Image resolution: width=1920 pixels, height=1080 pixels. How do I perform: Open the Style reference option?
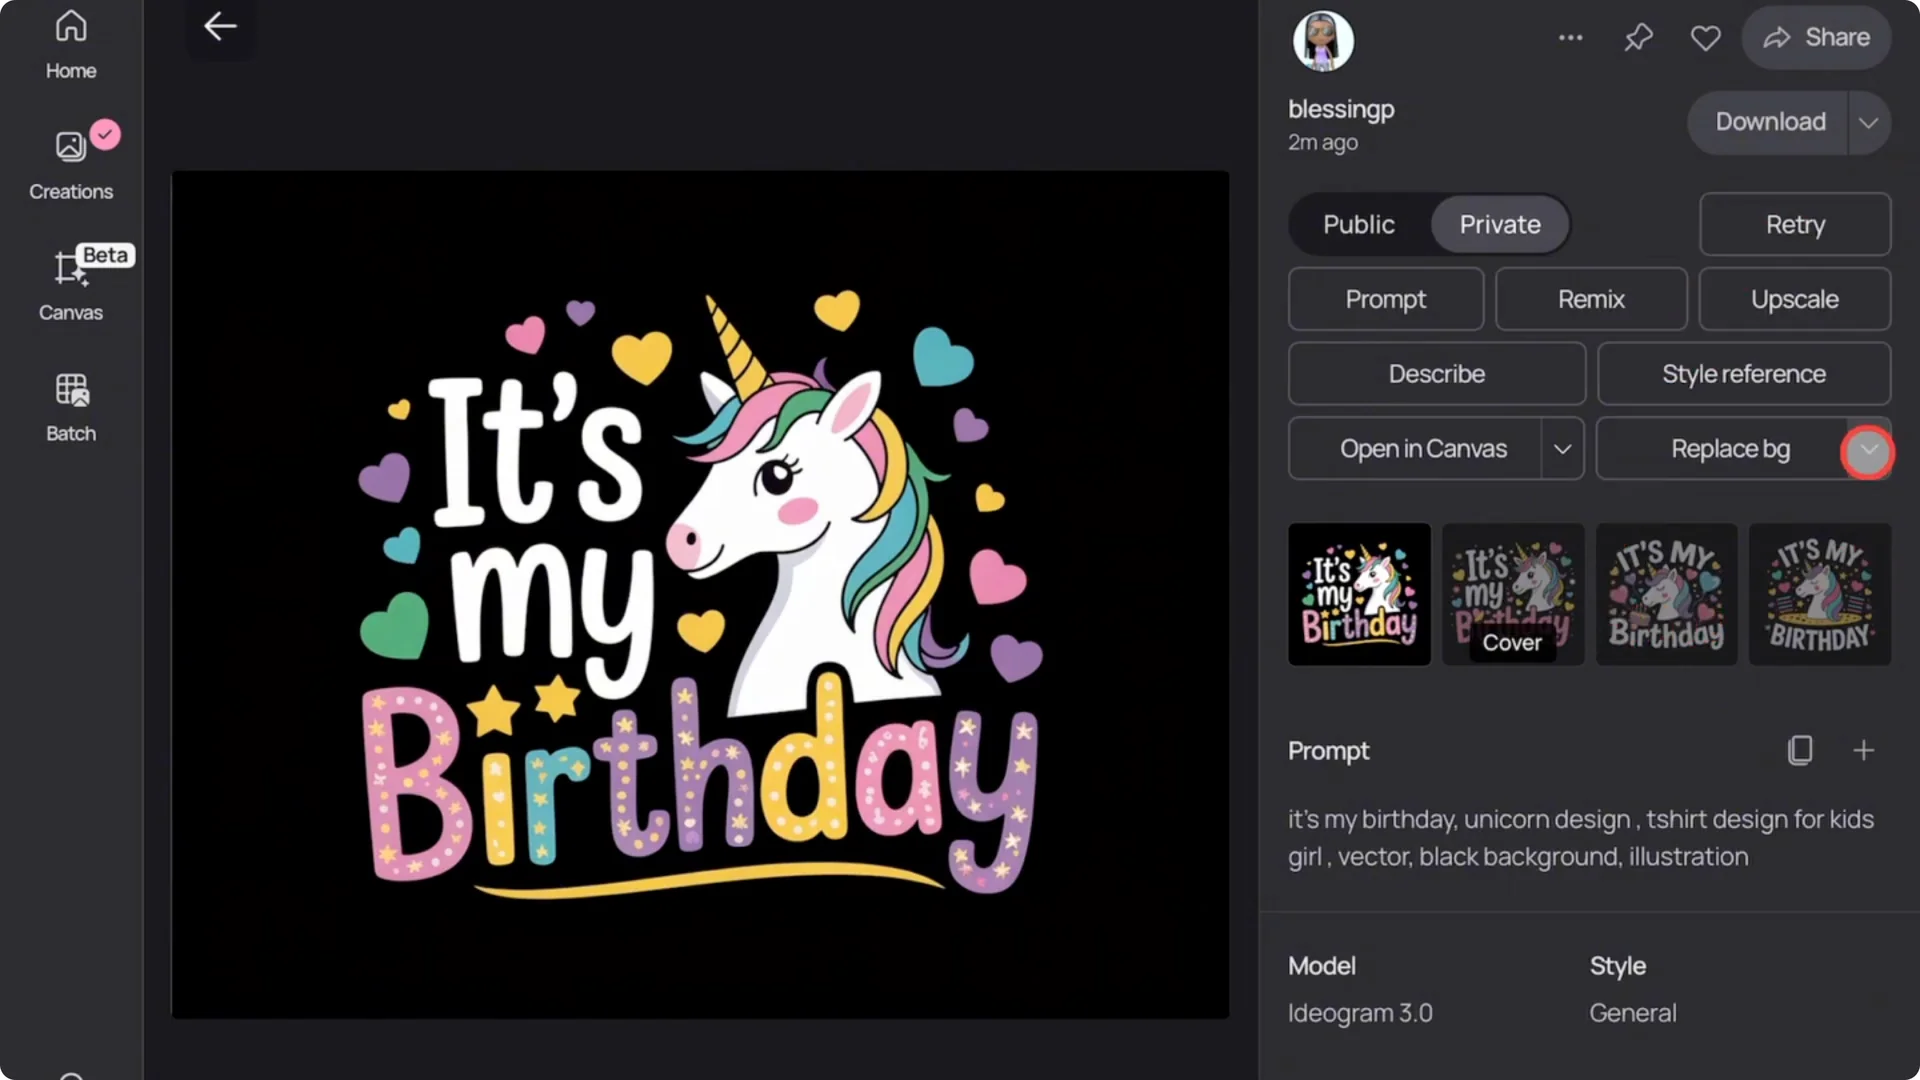coord(1743,374)
